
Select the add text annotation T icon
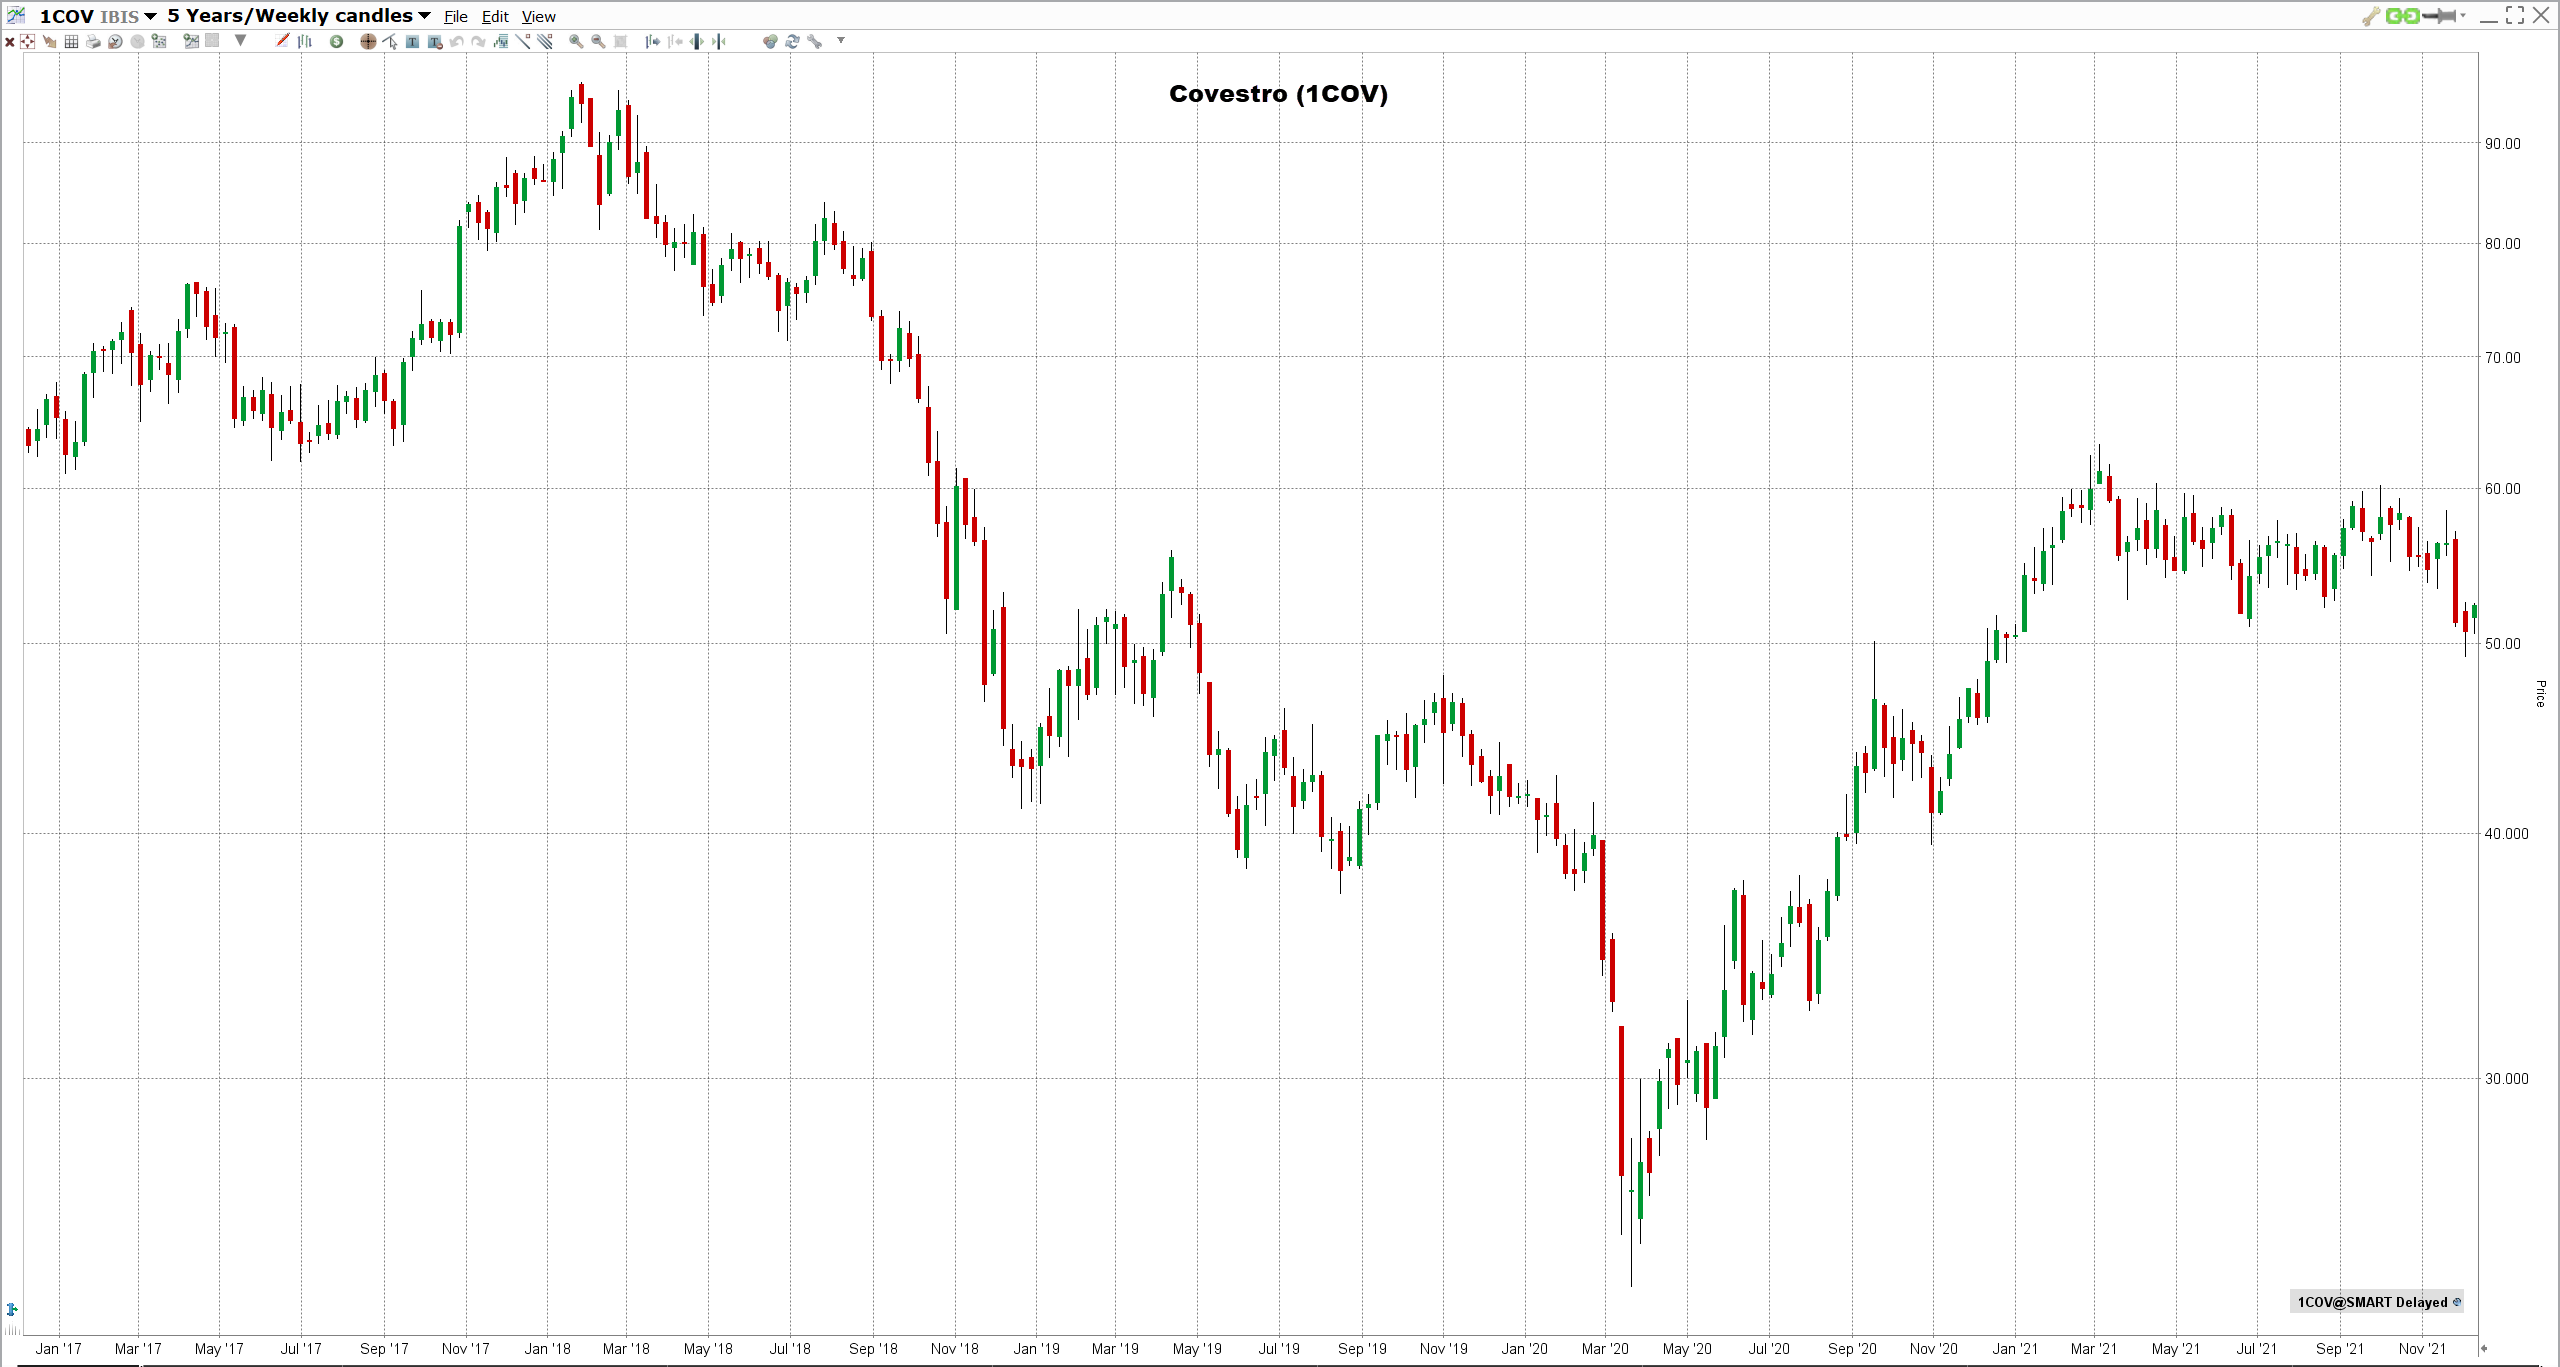412,41
